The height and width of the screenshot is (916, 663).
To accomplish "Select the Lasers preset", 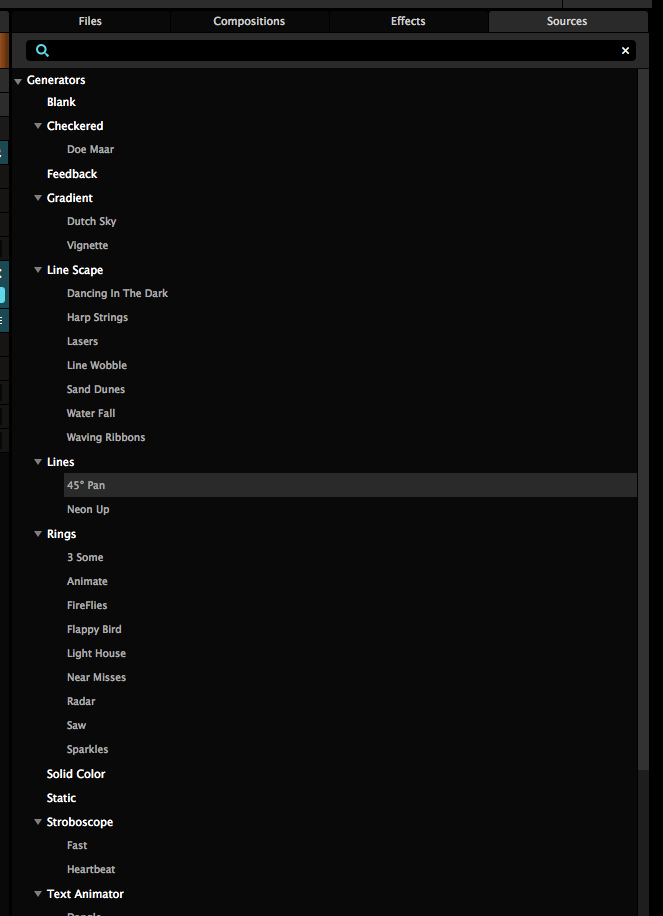I will click(x=82, y=341).
